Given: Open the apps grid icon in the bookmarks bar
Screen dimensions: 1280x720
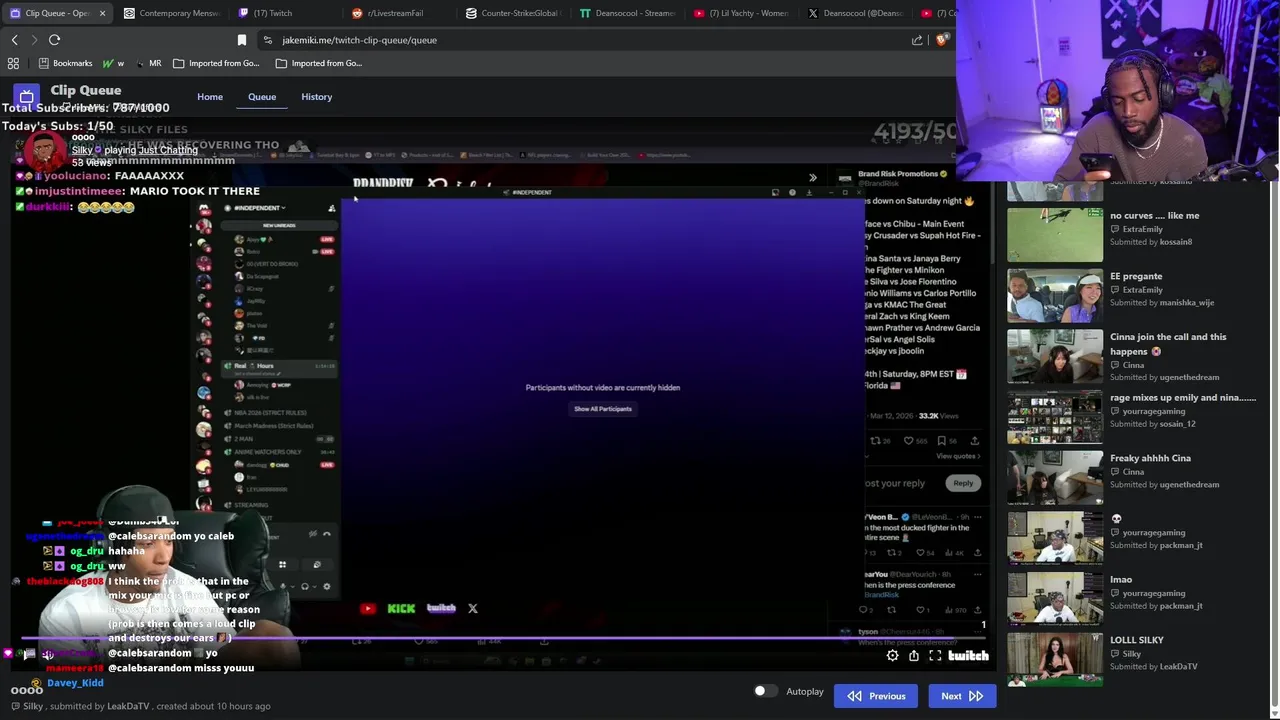Looking at the screenshot, I should pos(13,63).
